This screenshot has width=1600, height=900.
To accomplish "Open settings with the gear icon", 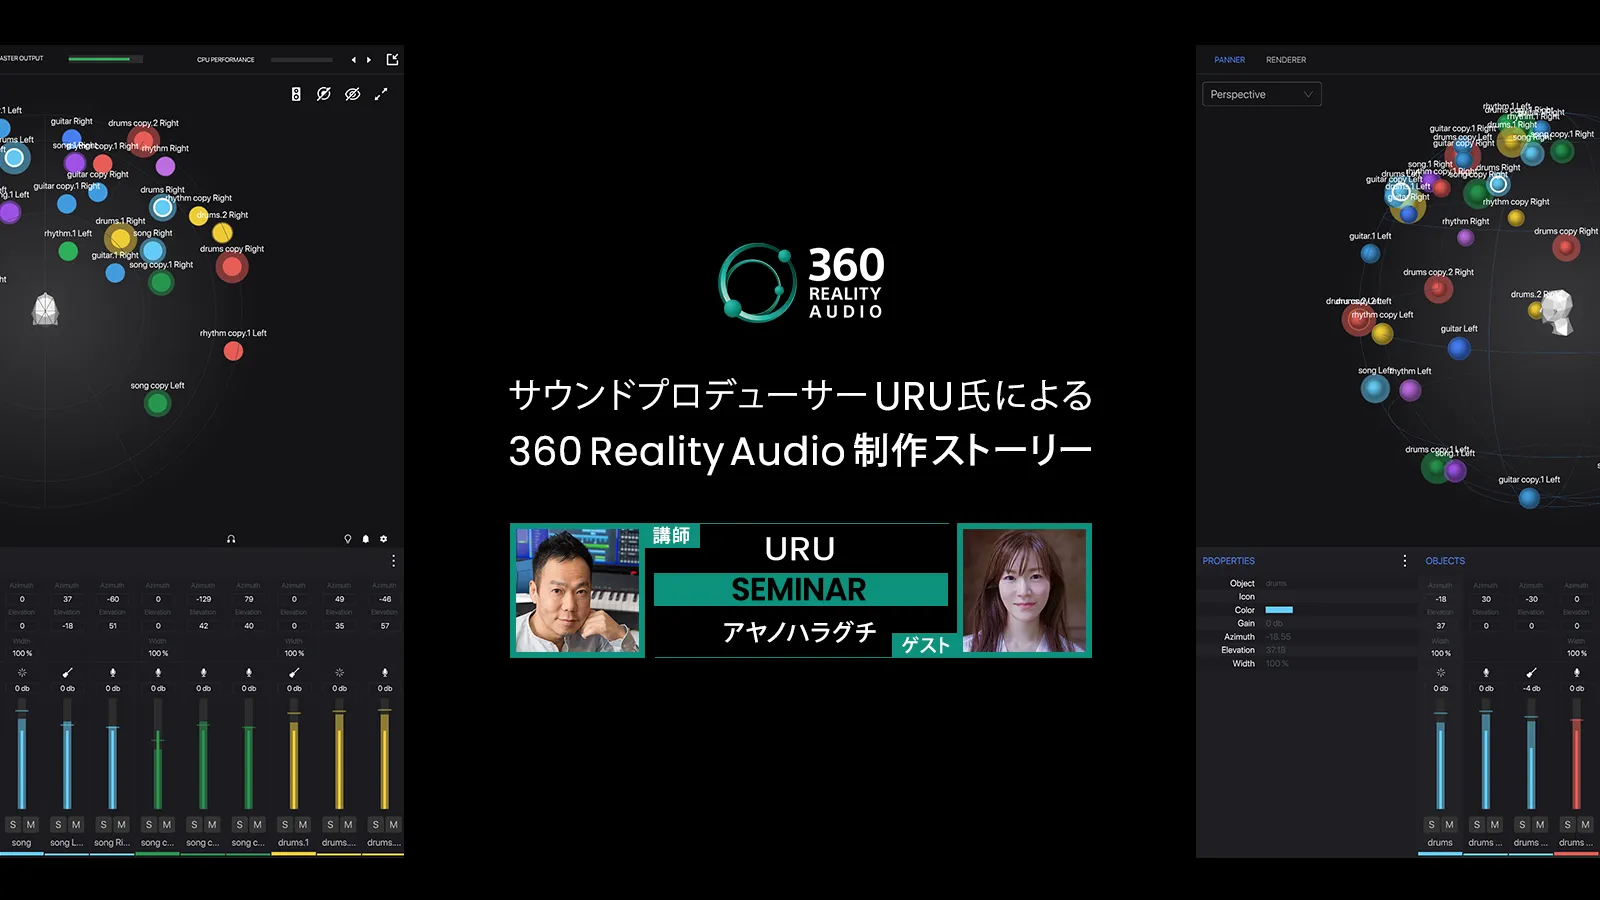I will [384, 539].
